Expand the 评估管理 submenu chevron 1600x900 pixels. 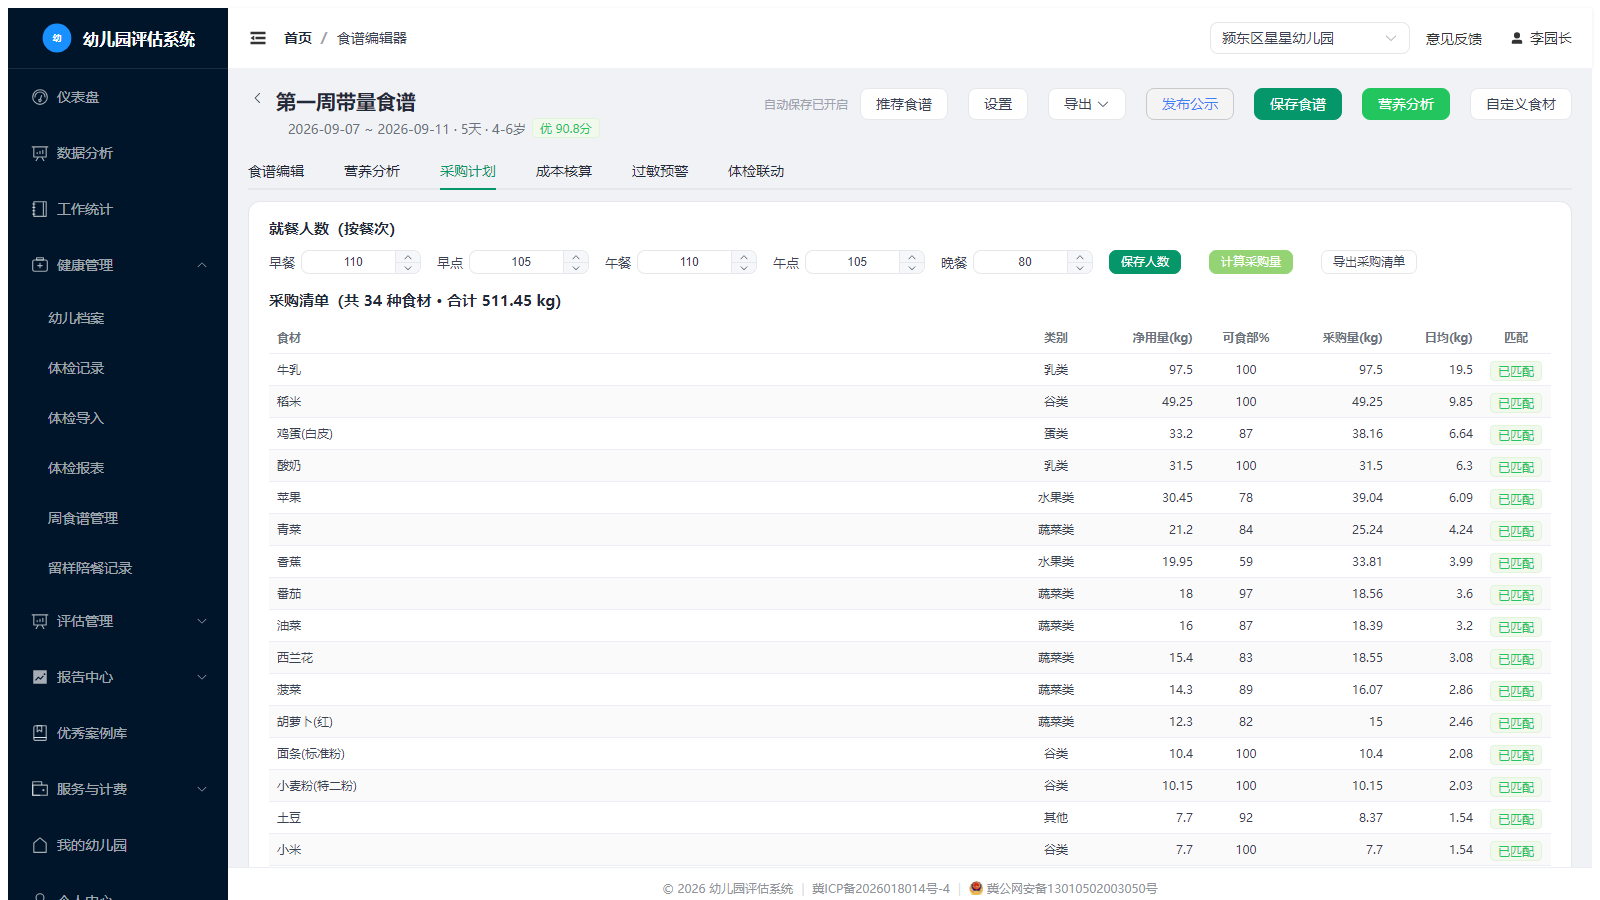[202, 621]
